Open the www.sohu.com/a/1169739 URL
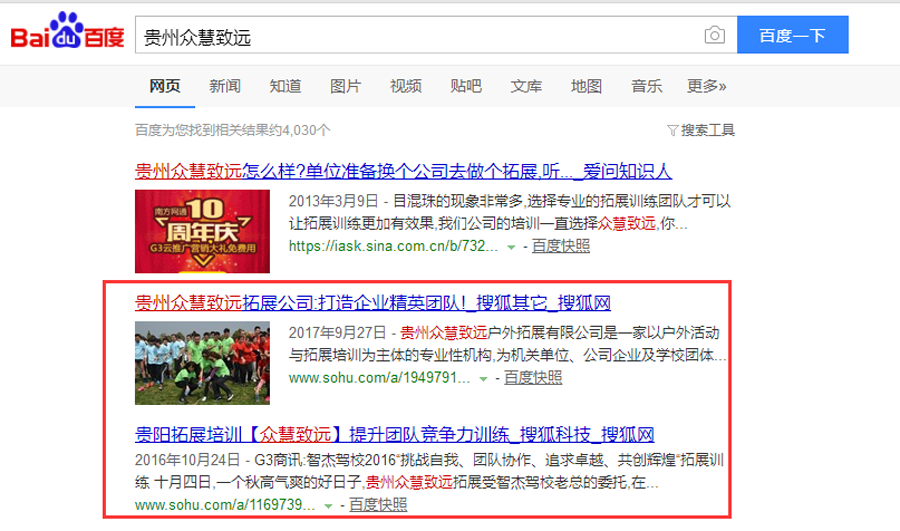 (225, 505)
